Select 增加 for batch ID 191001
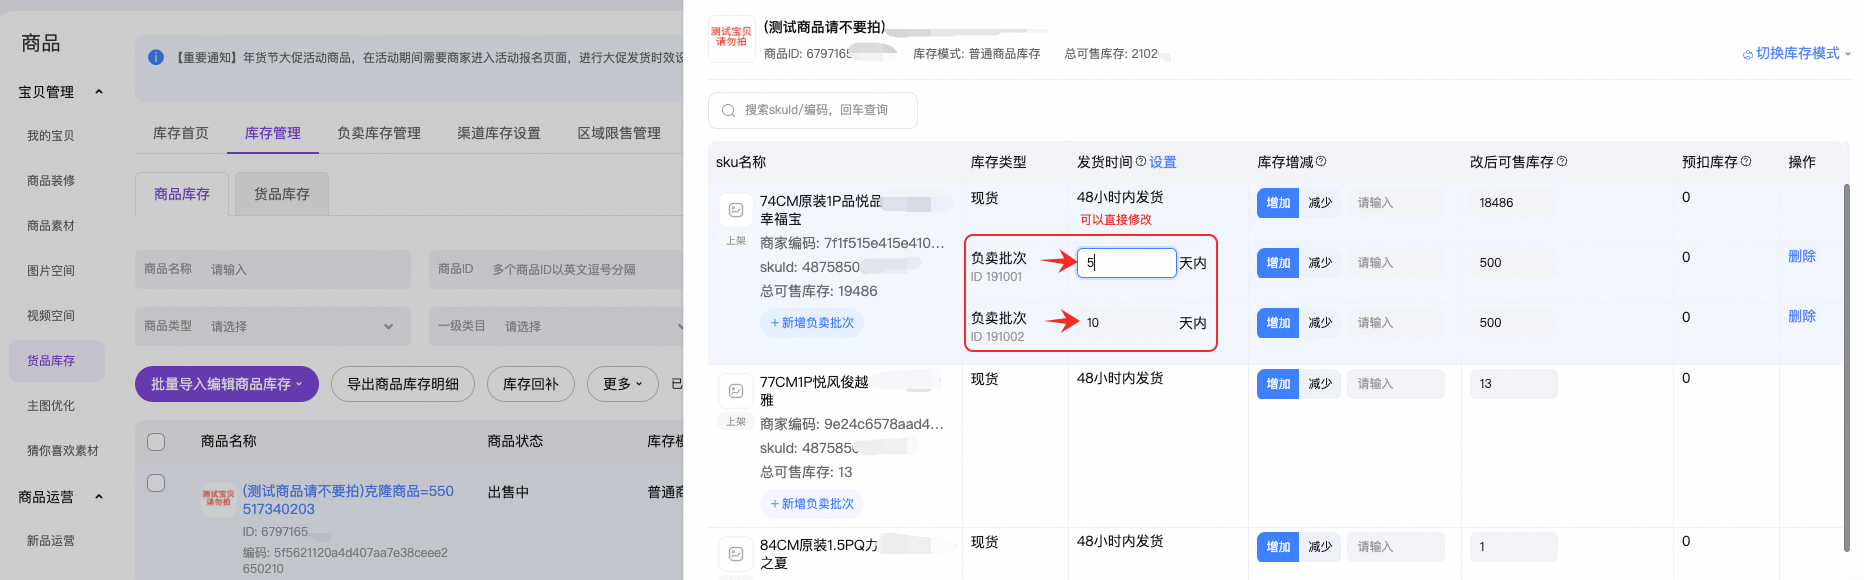The height and width of the screenshot is (580, 1864). [1278, 263]
